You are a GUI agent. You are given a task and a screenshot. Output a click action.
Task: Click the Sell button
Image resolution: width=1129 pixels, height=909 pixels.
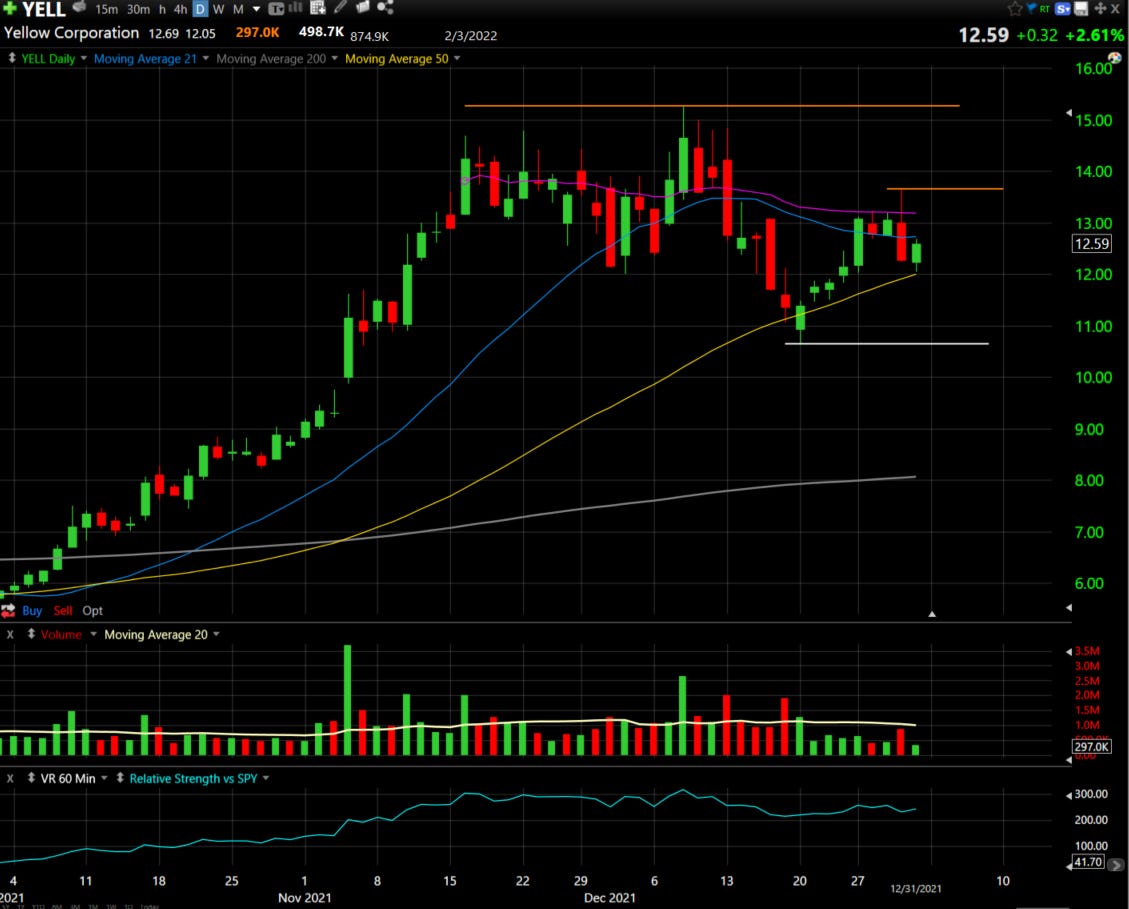coord(63,611)
